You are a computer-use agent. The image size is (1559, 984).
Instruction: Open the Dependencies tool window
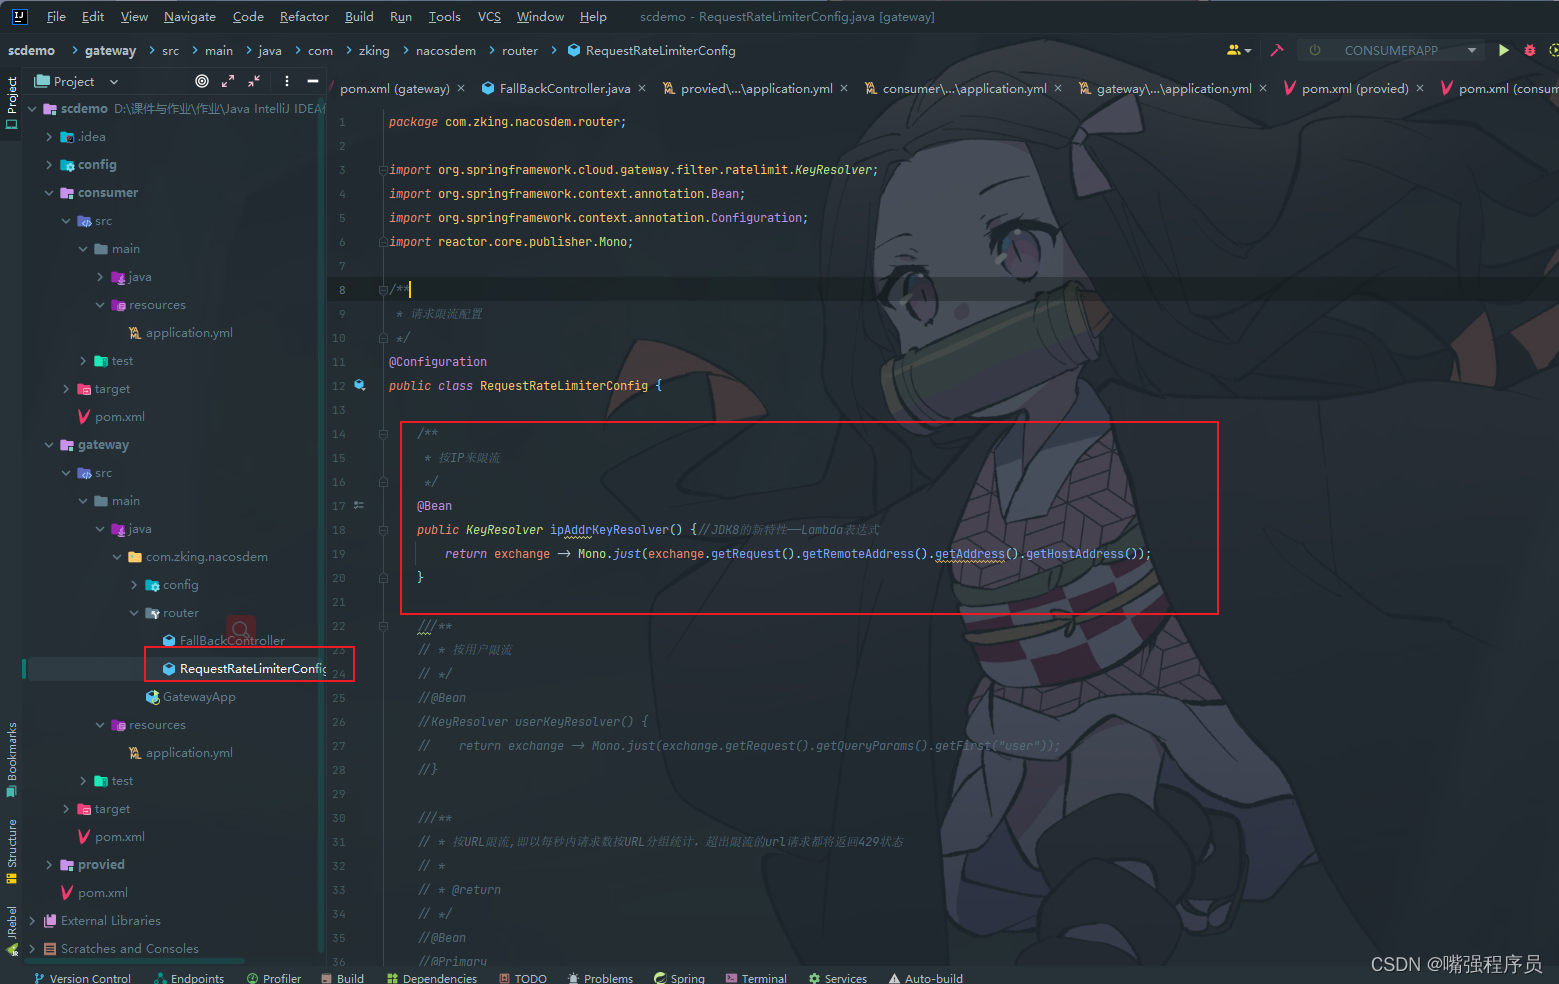(432, 978)
